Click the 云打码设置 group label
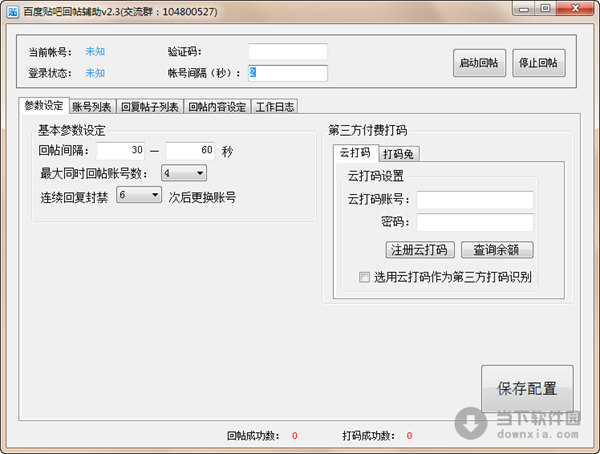600x454 pixels. pos(375,176)
